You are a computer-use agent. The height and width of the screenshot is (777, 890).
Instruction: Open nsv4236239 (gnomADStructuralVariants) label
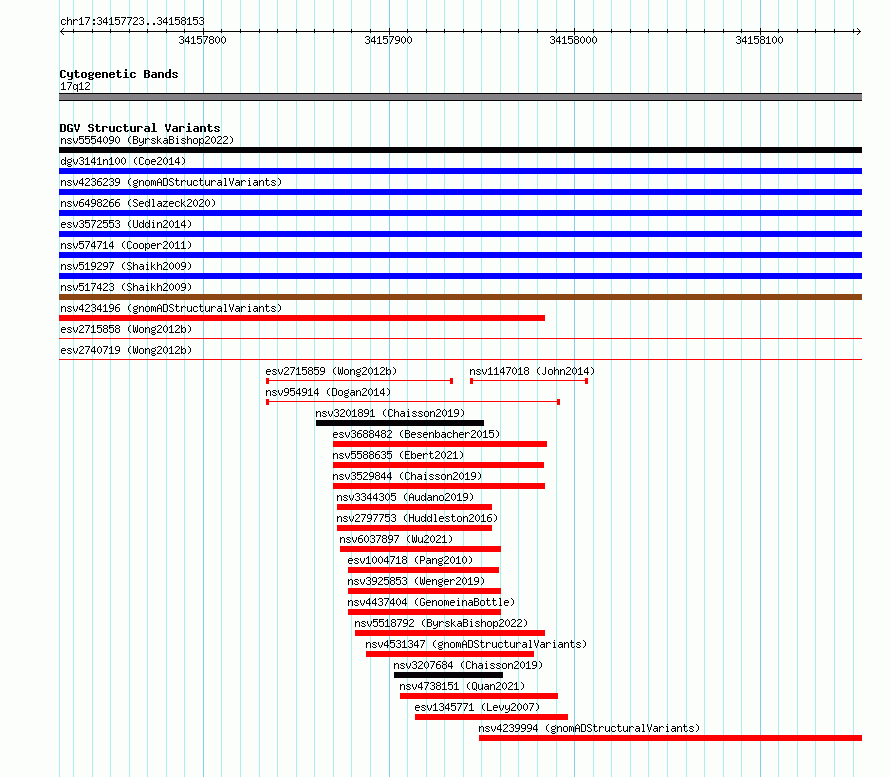pos(171,182)
